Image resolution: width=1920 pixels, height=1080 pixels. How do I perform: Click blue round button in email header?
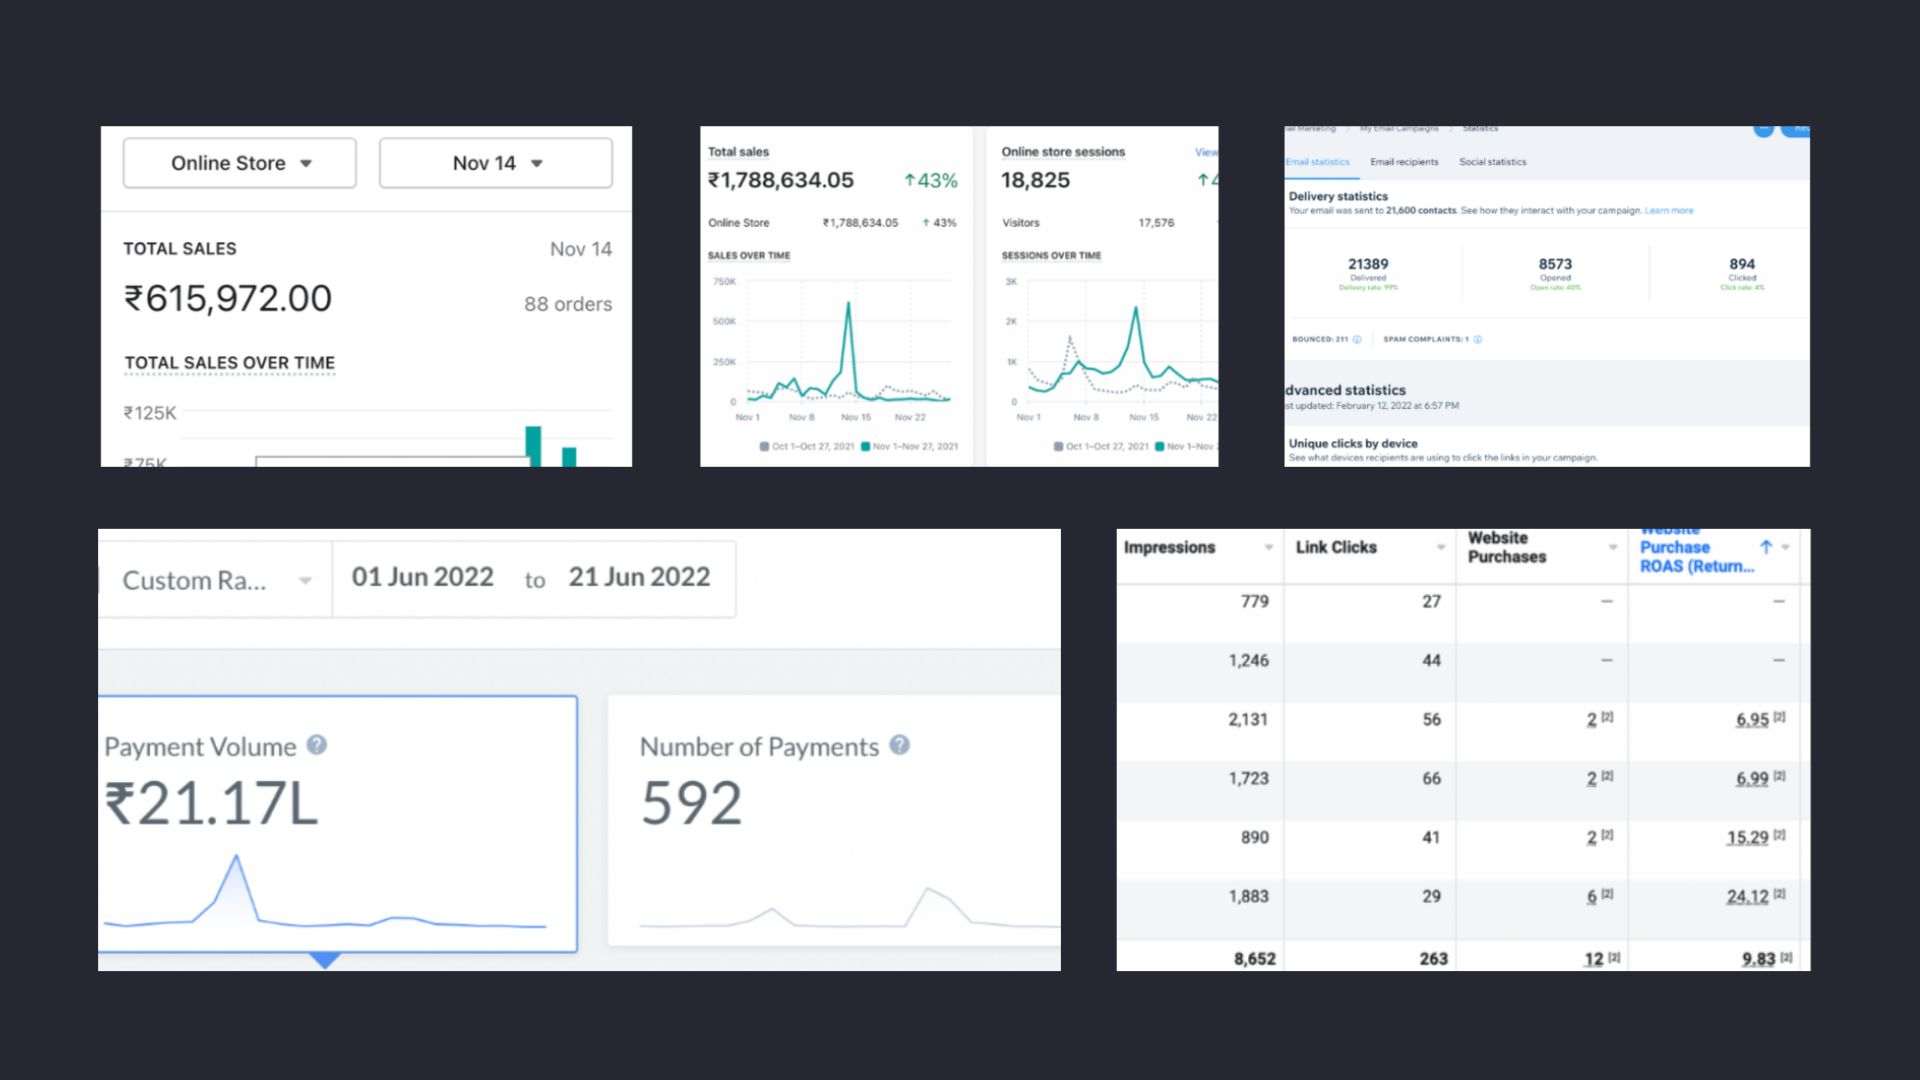1763,130
